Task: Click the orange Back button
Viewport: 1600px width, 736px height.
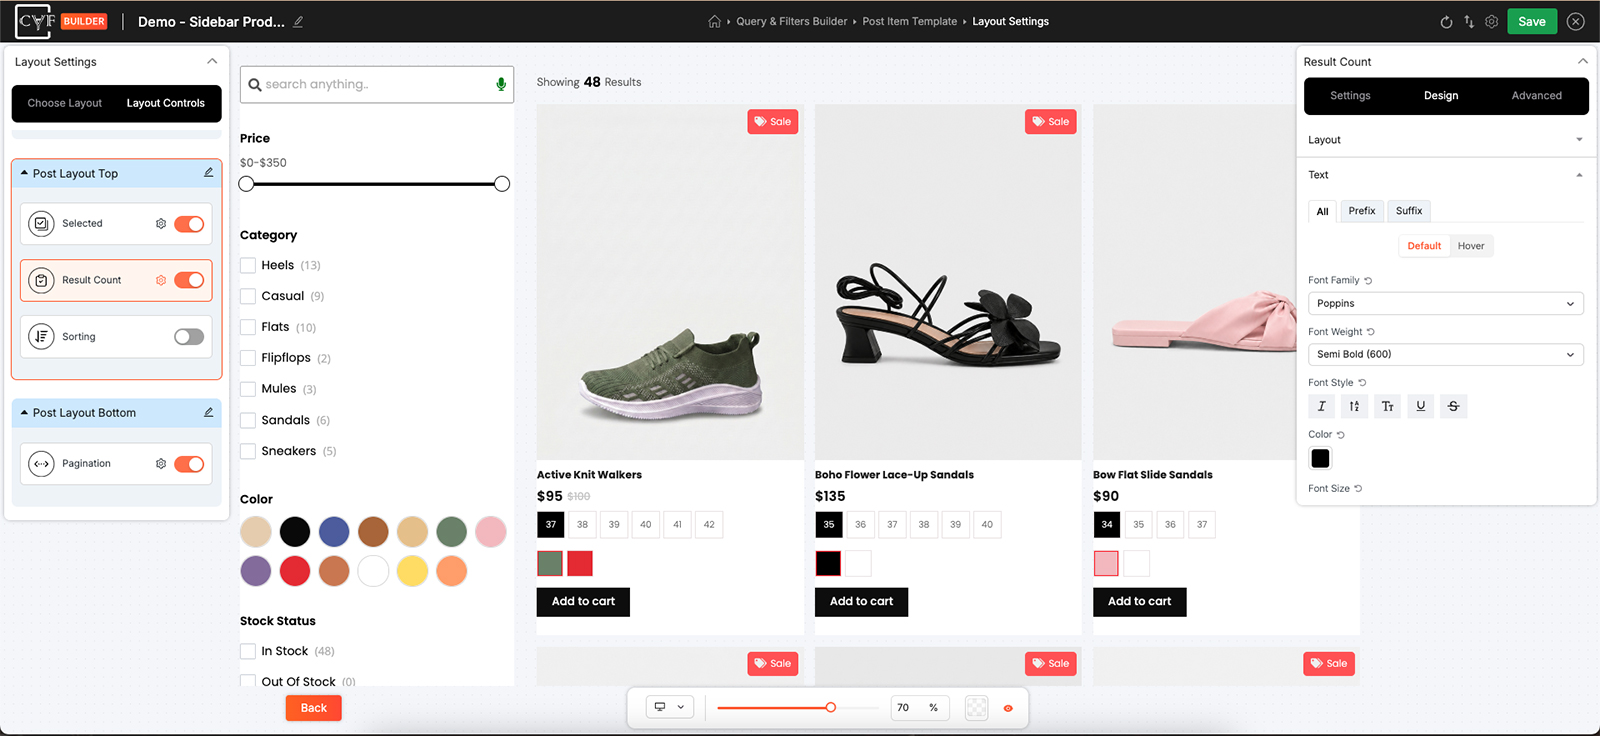Action: 314,708
